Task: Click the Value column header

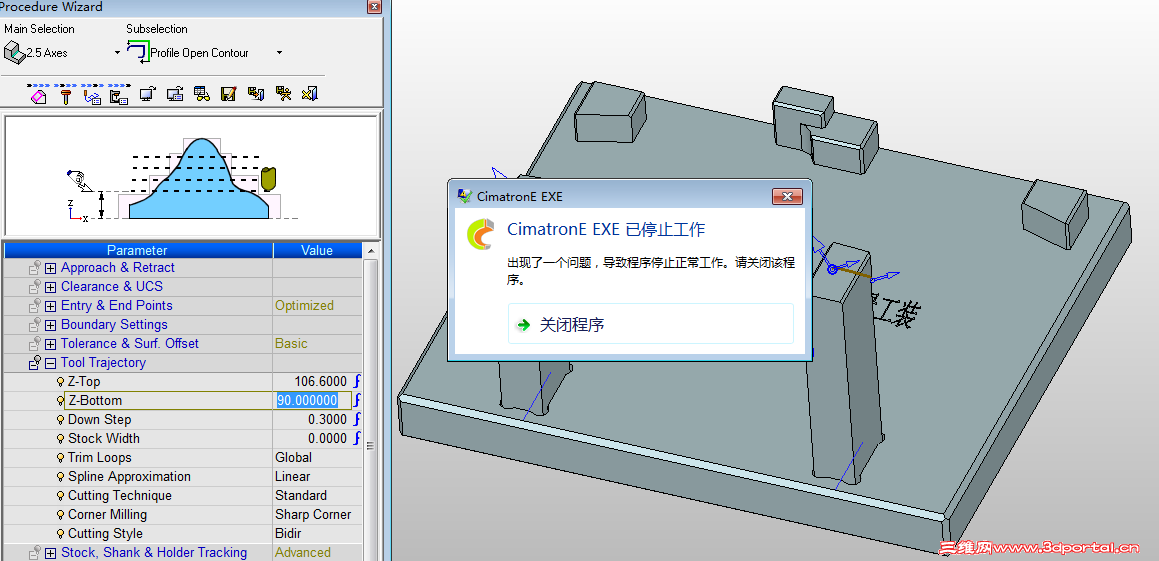Action: pos(317,251)
